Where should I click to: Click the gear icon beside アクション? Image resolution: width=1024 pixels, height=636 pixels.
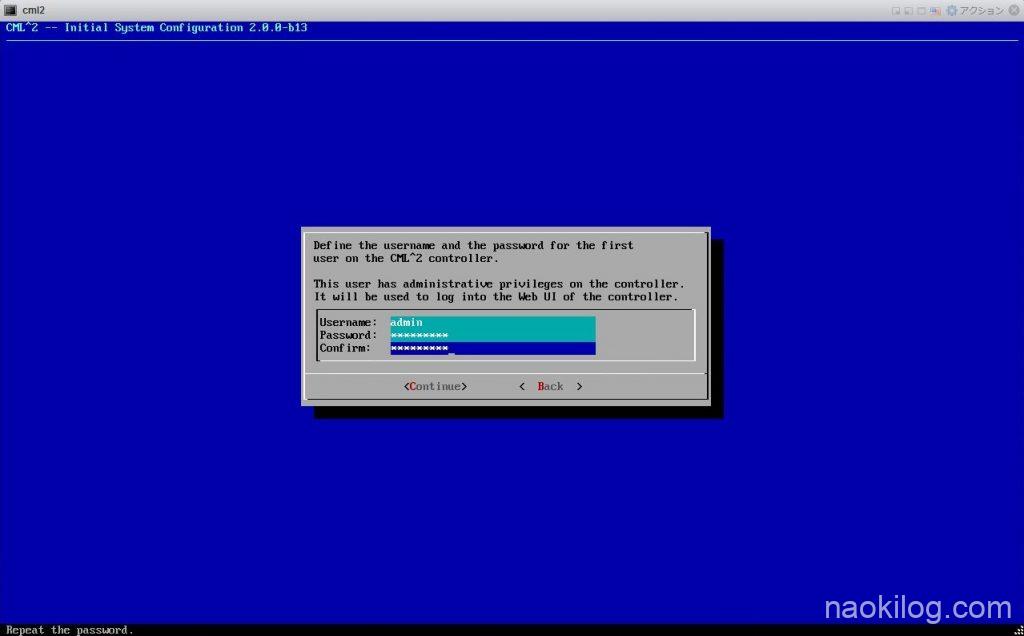coord(952,10)
